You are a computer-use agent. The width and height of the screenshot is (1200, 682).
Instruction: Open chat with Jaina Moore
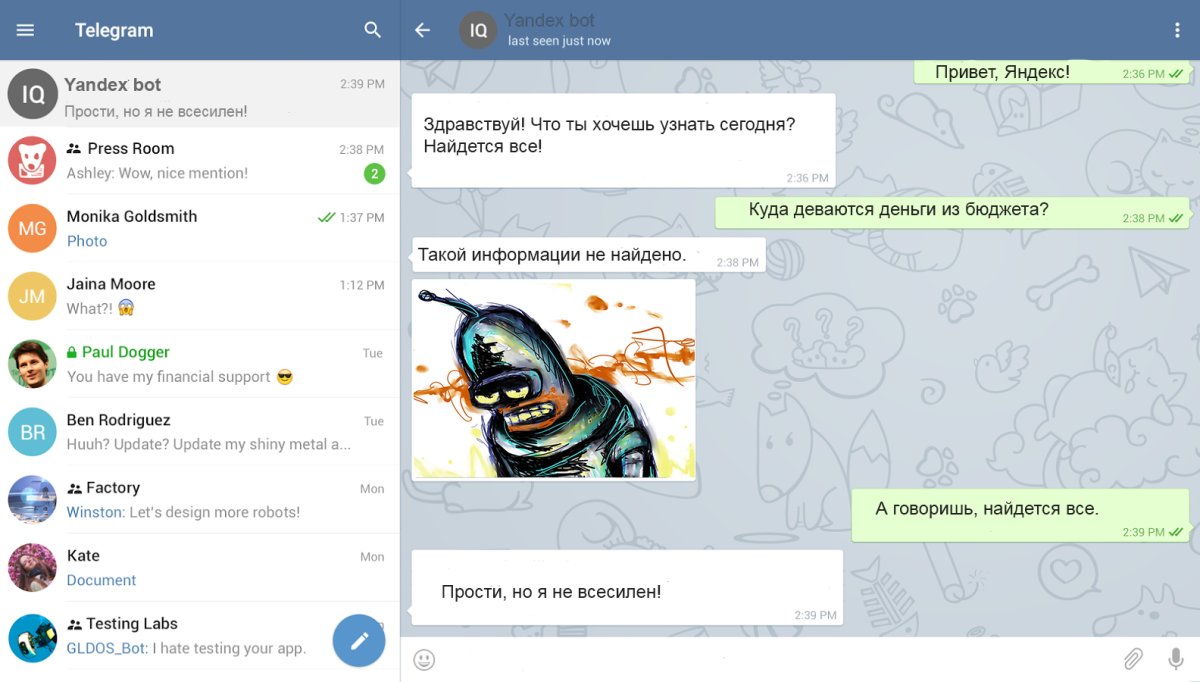click(200, 296)
